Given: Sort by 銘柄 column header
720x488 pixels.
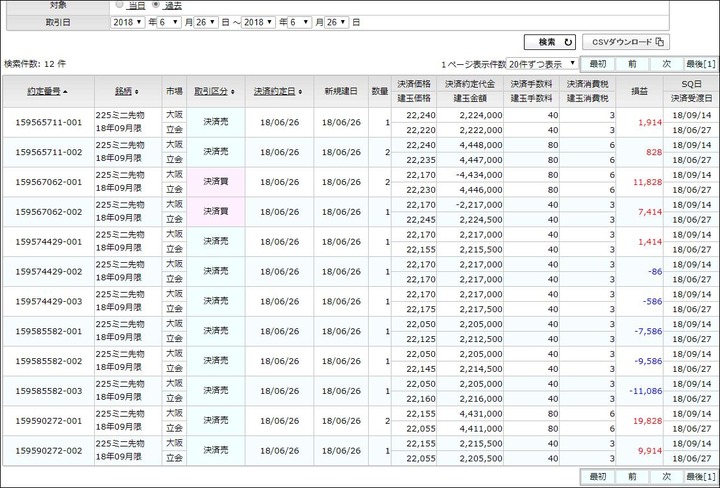Looking at the screenshot, I should [123, 91].
